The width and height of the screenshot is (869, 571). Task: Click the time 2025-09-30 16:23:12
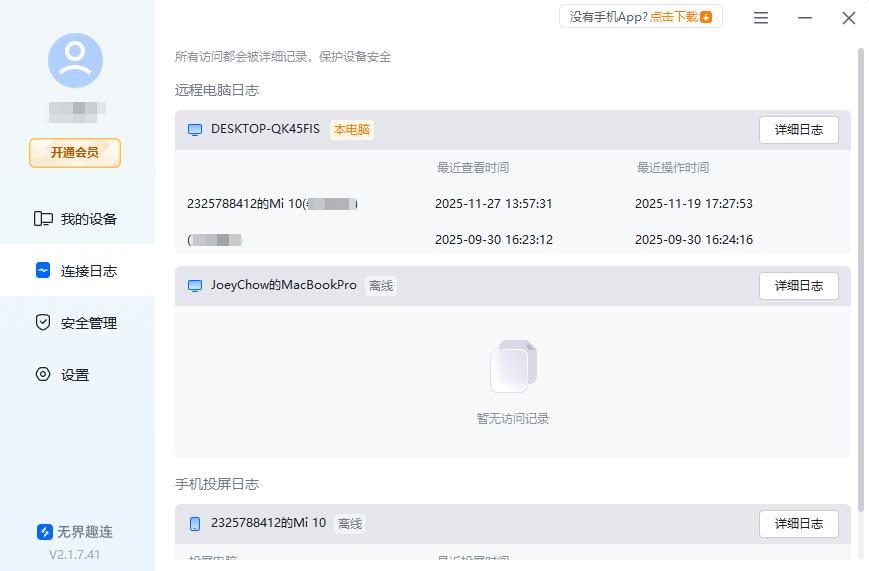click(493, 239)
